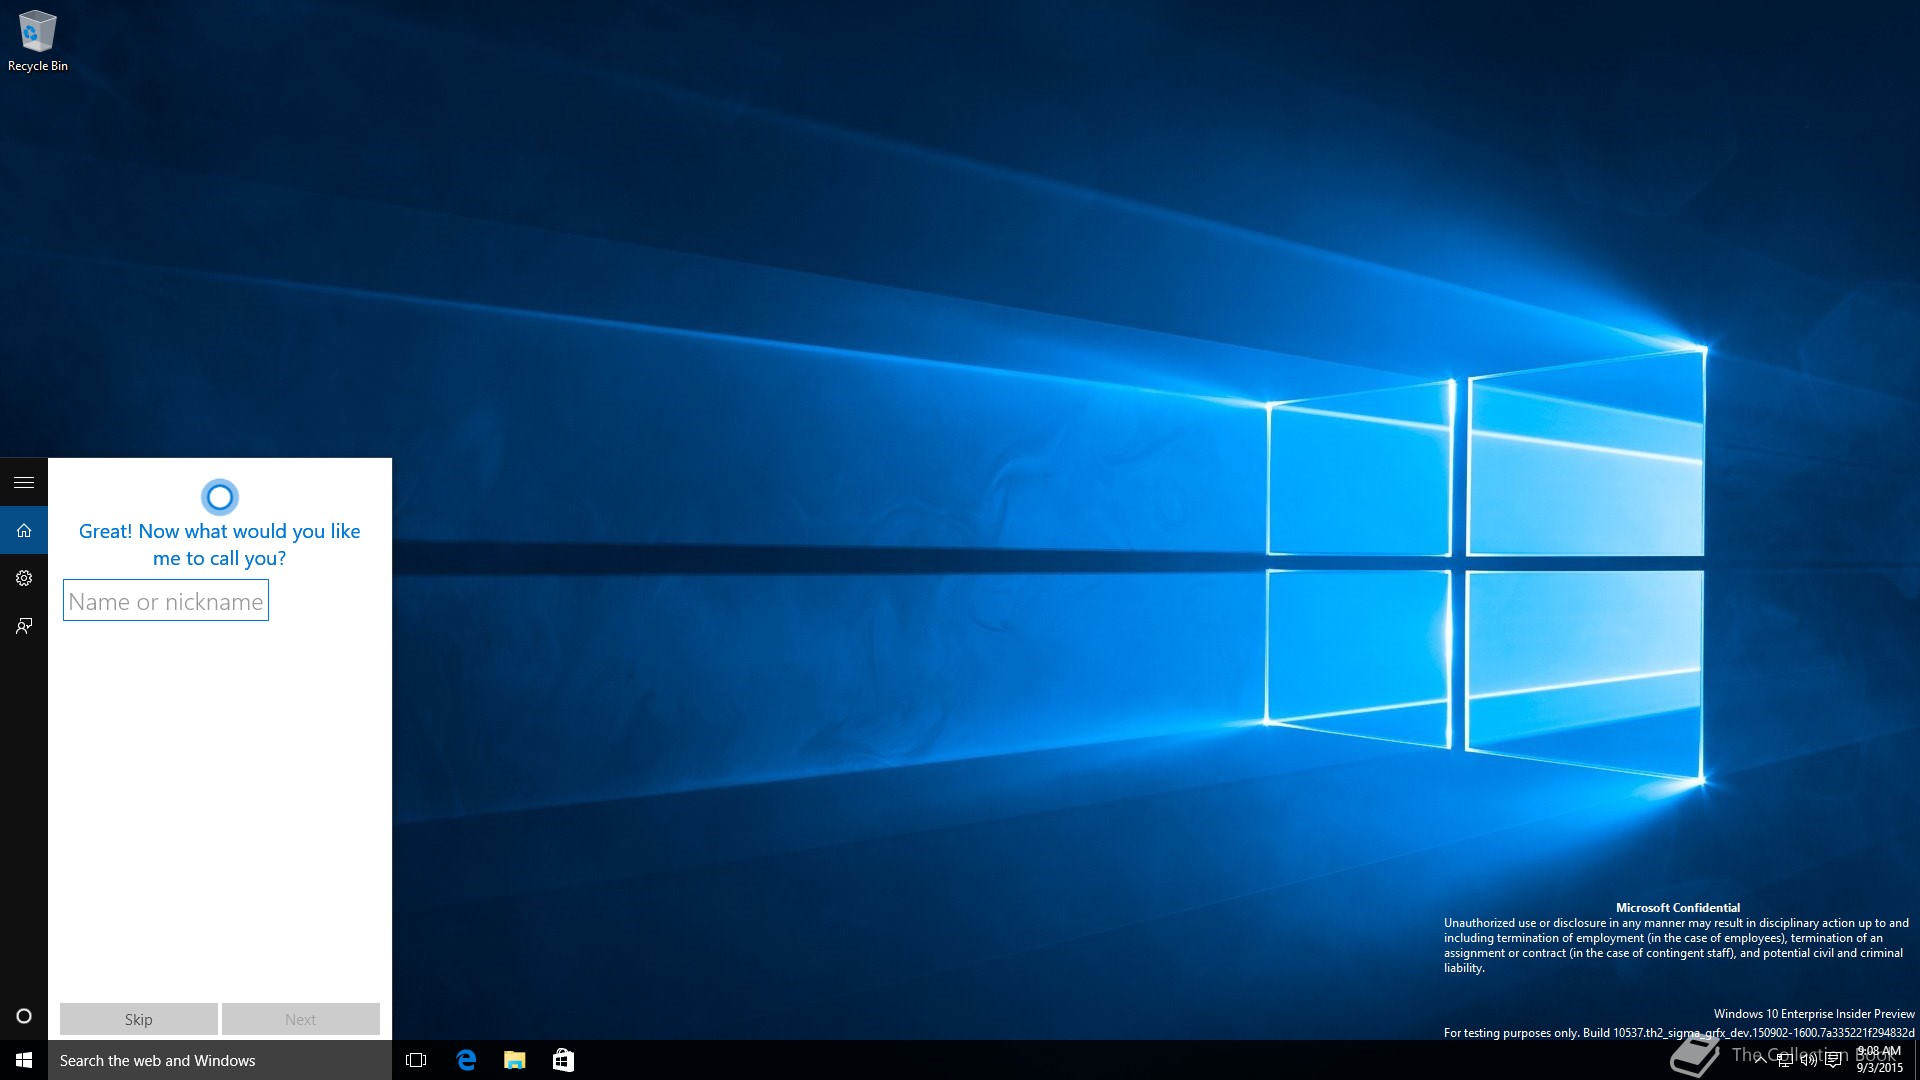Open the Windows Start button
Viewport: 1920px width, 1080px height.
click(24, 1060)
